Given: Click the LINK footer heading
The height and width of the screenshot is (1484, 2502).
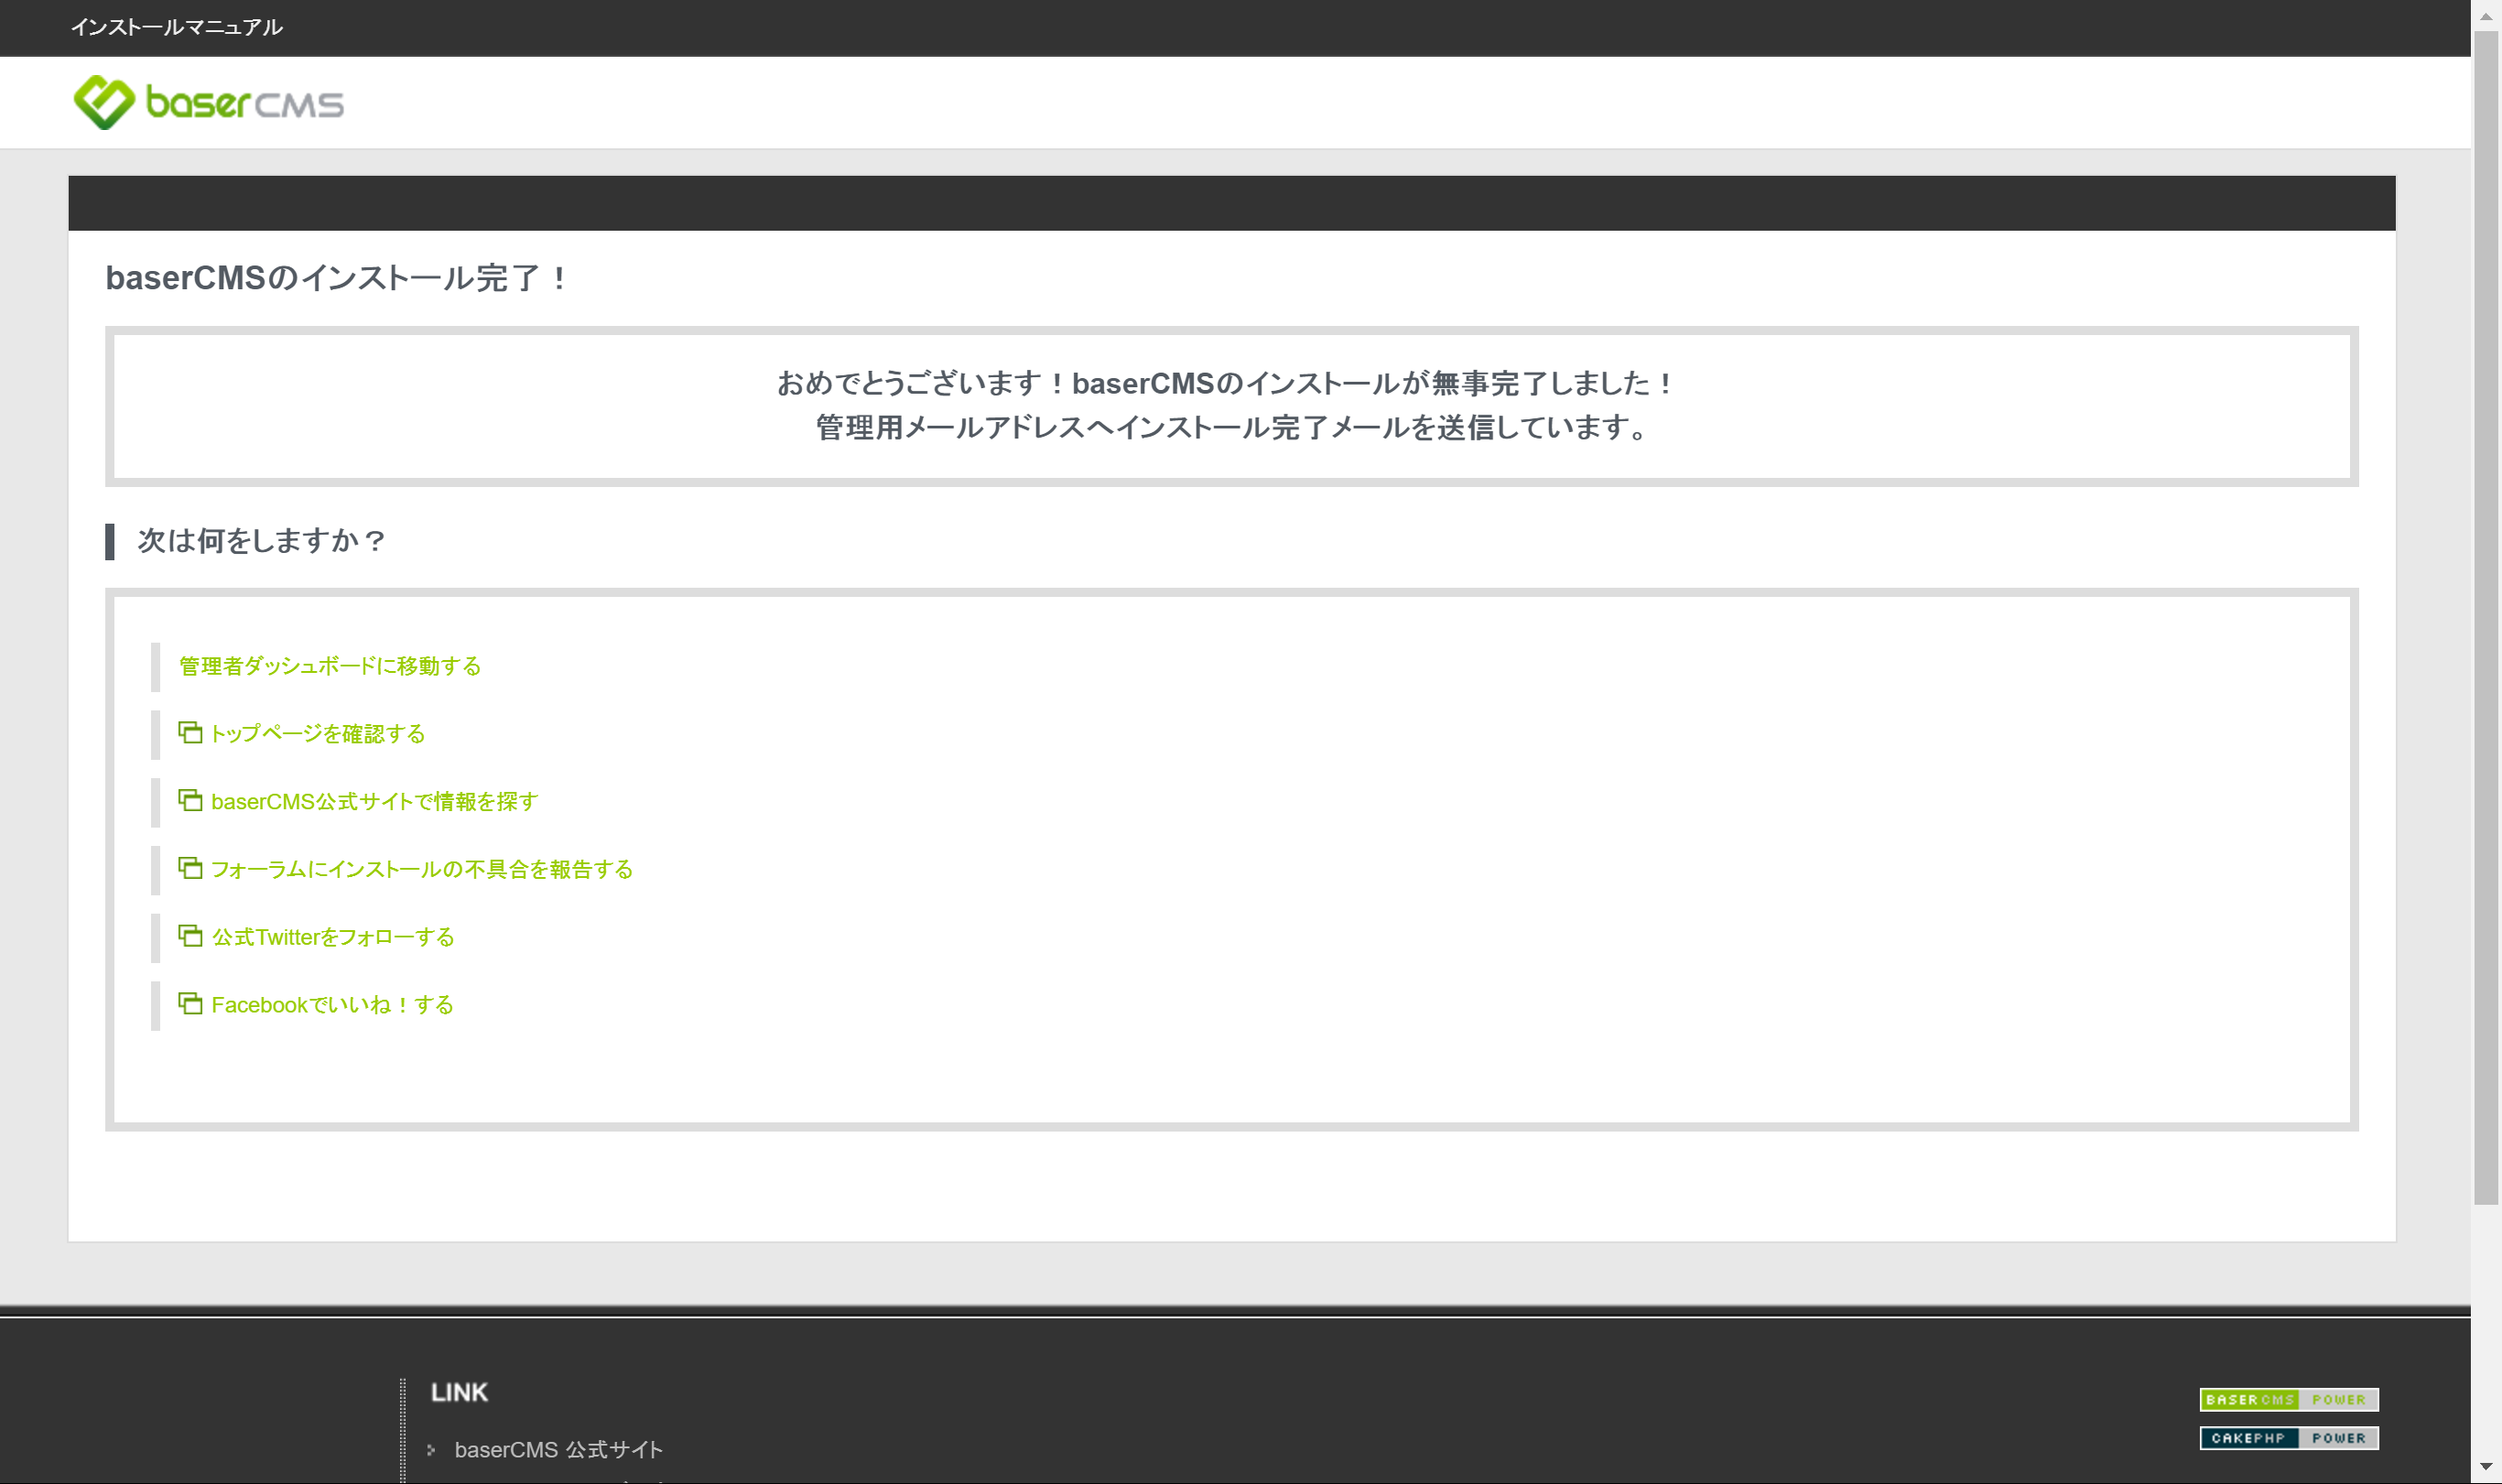Looking at the screenshot, I should tap(459, 1393).
